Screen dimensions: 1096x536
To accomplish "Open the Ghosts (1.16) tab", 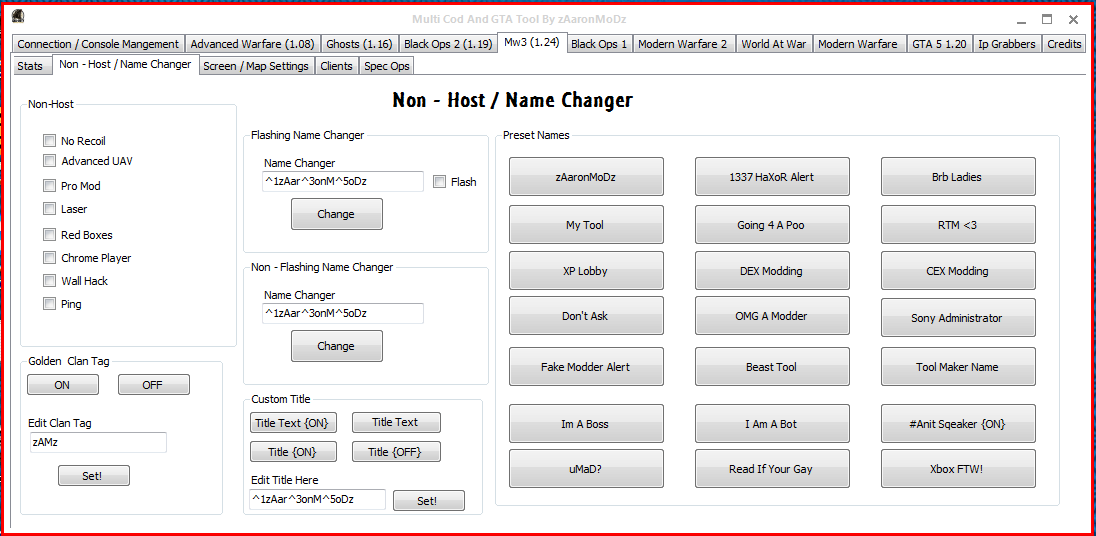I will tap(359, 44).
